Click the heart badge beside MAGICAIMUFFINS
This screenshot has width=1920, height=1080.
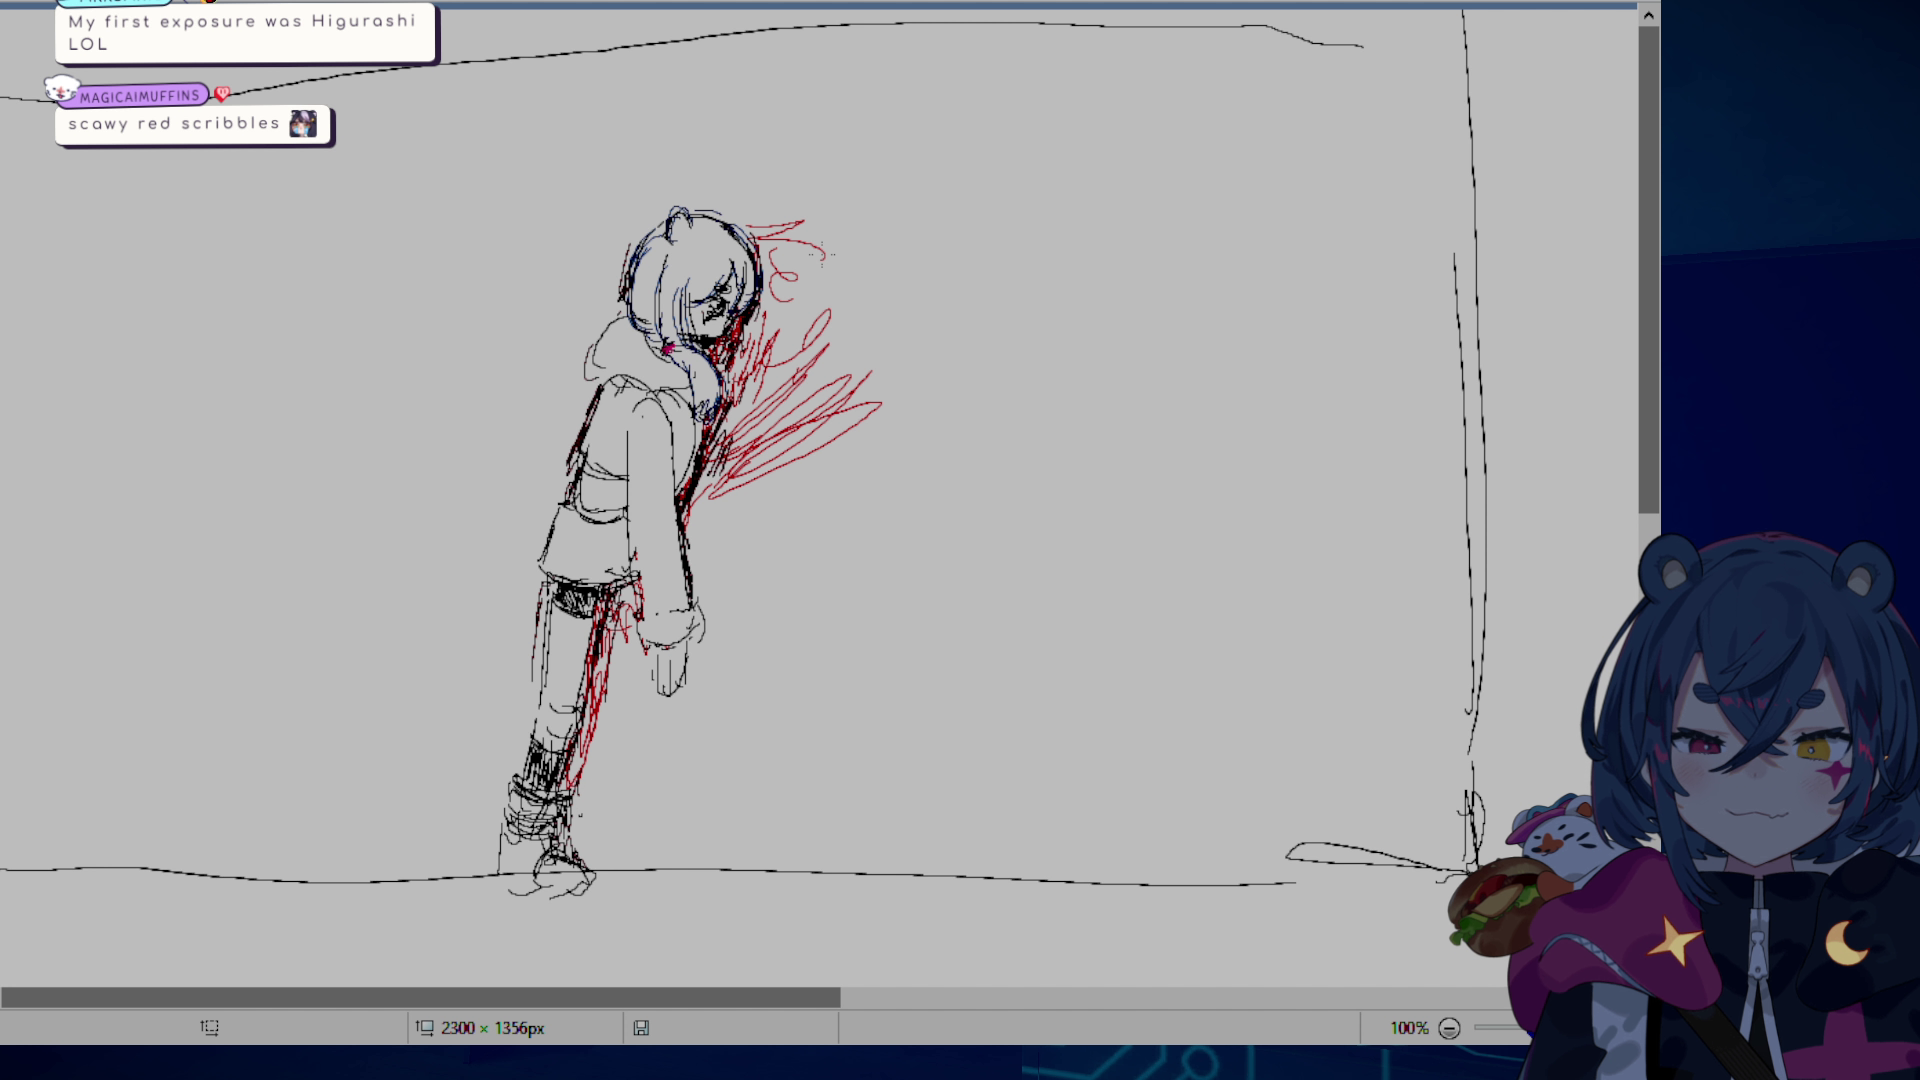(x=222, y=94)
